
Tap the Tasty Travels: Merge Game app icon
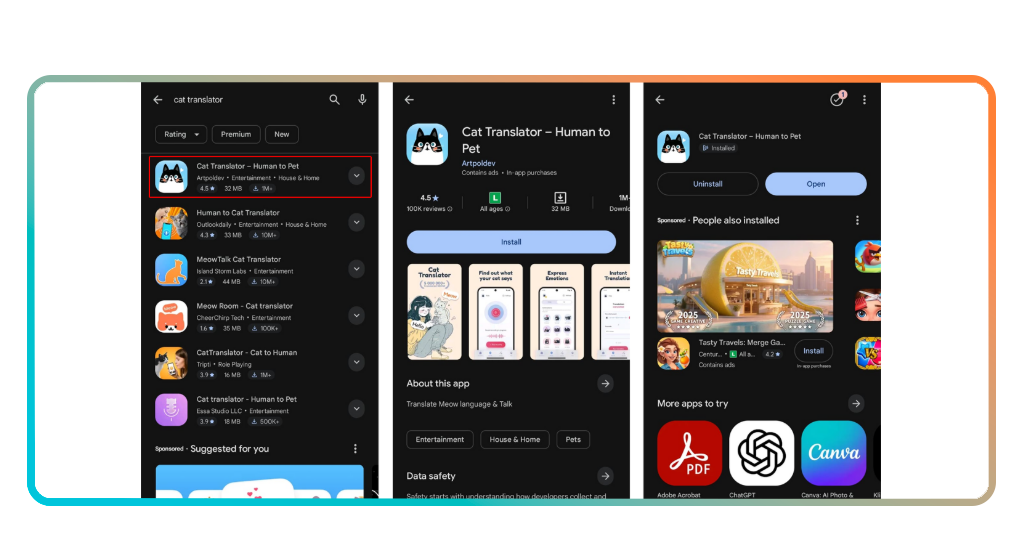point(673,353)
